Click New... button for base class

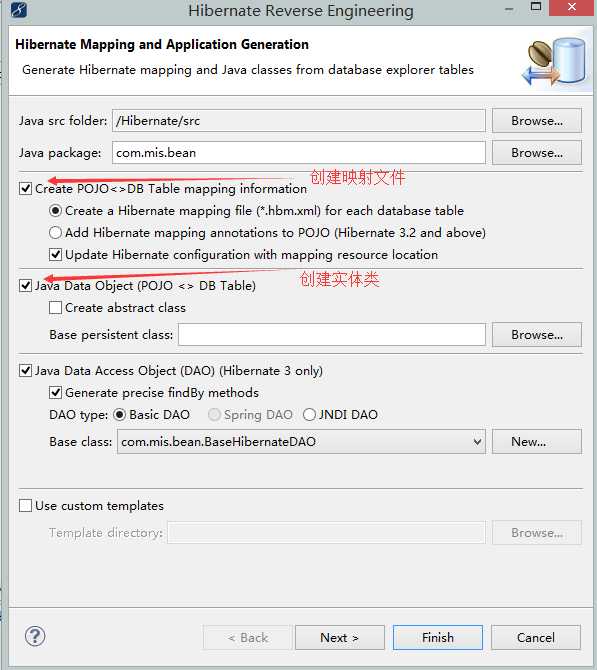537,442
